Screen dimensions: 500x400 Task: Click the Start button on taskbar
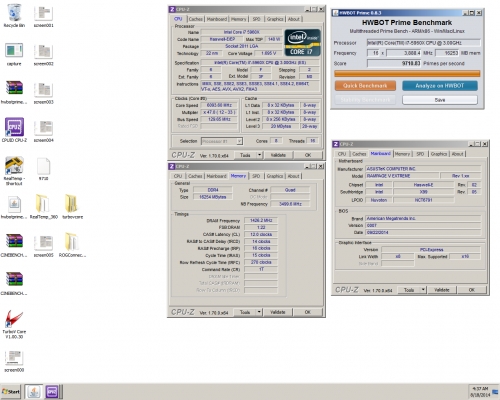point(11,392)
